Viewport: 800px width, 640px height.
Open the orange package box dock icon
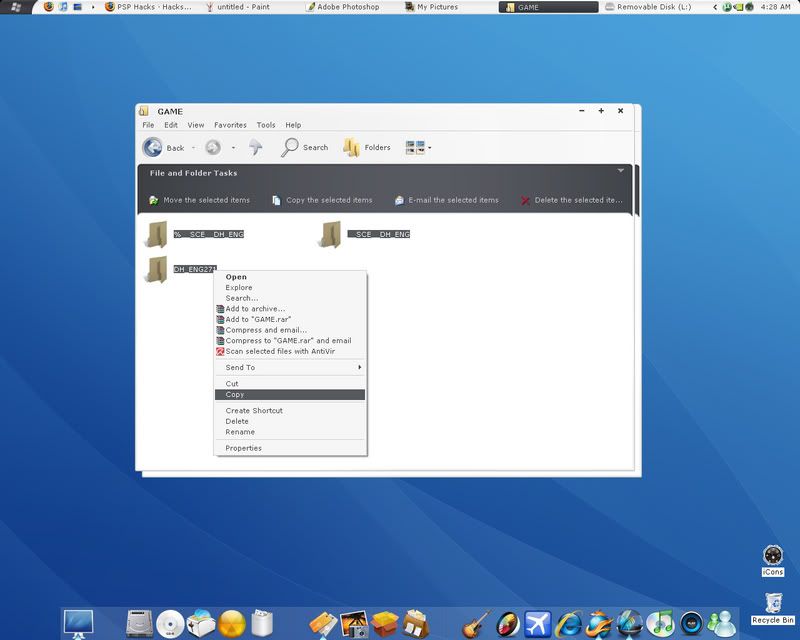point(385,624)
